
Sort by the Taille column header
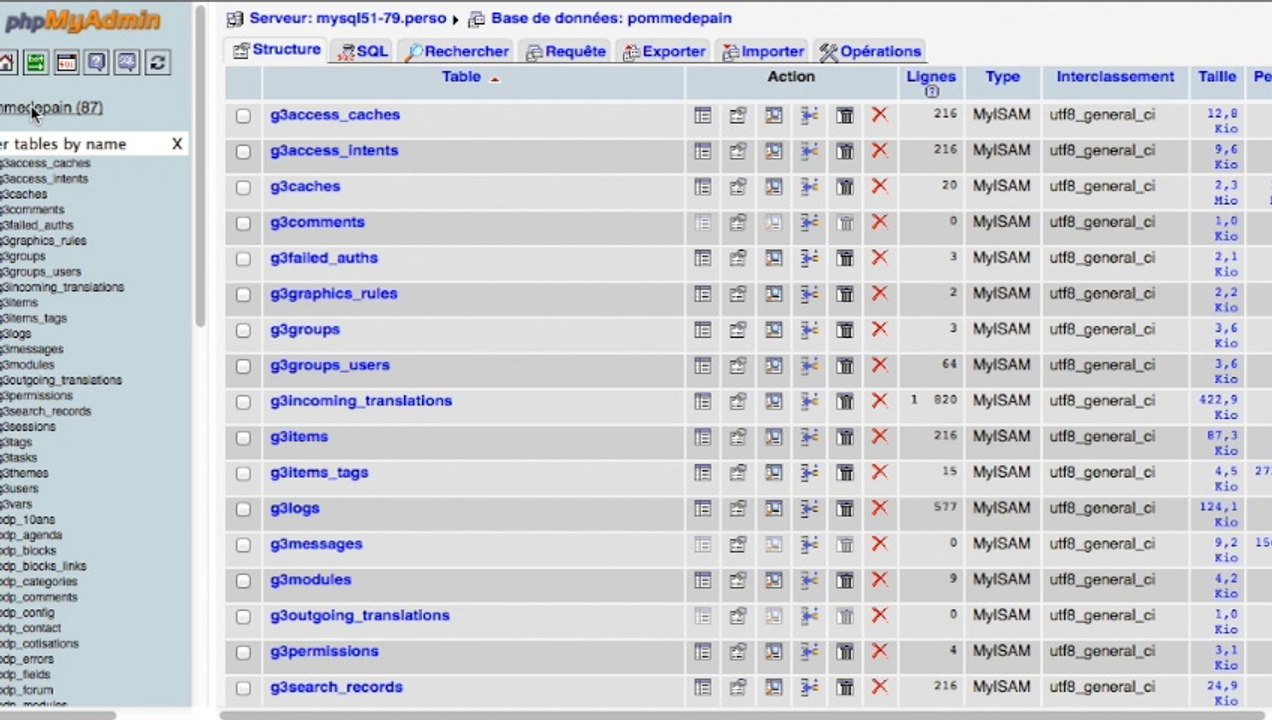tap(1217, 76)
